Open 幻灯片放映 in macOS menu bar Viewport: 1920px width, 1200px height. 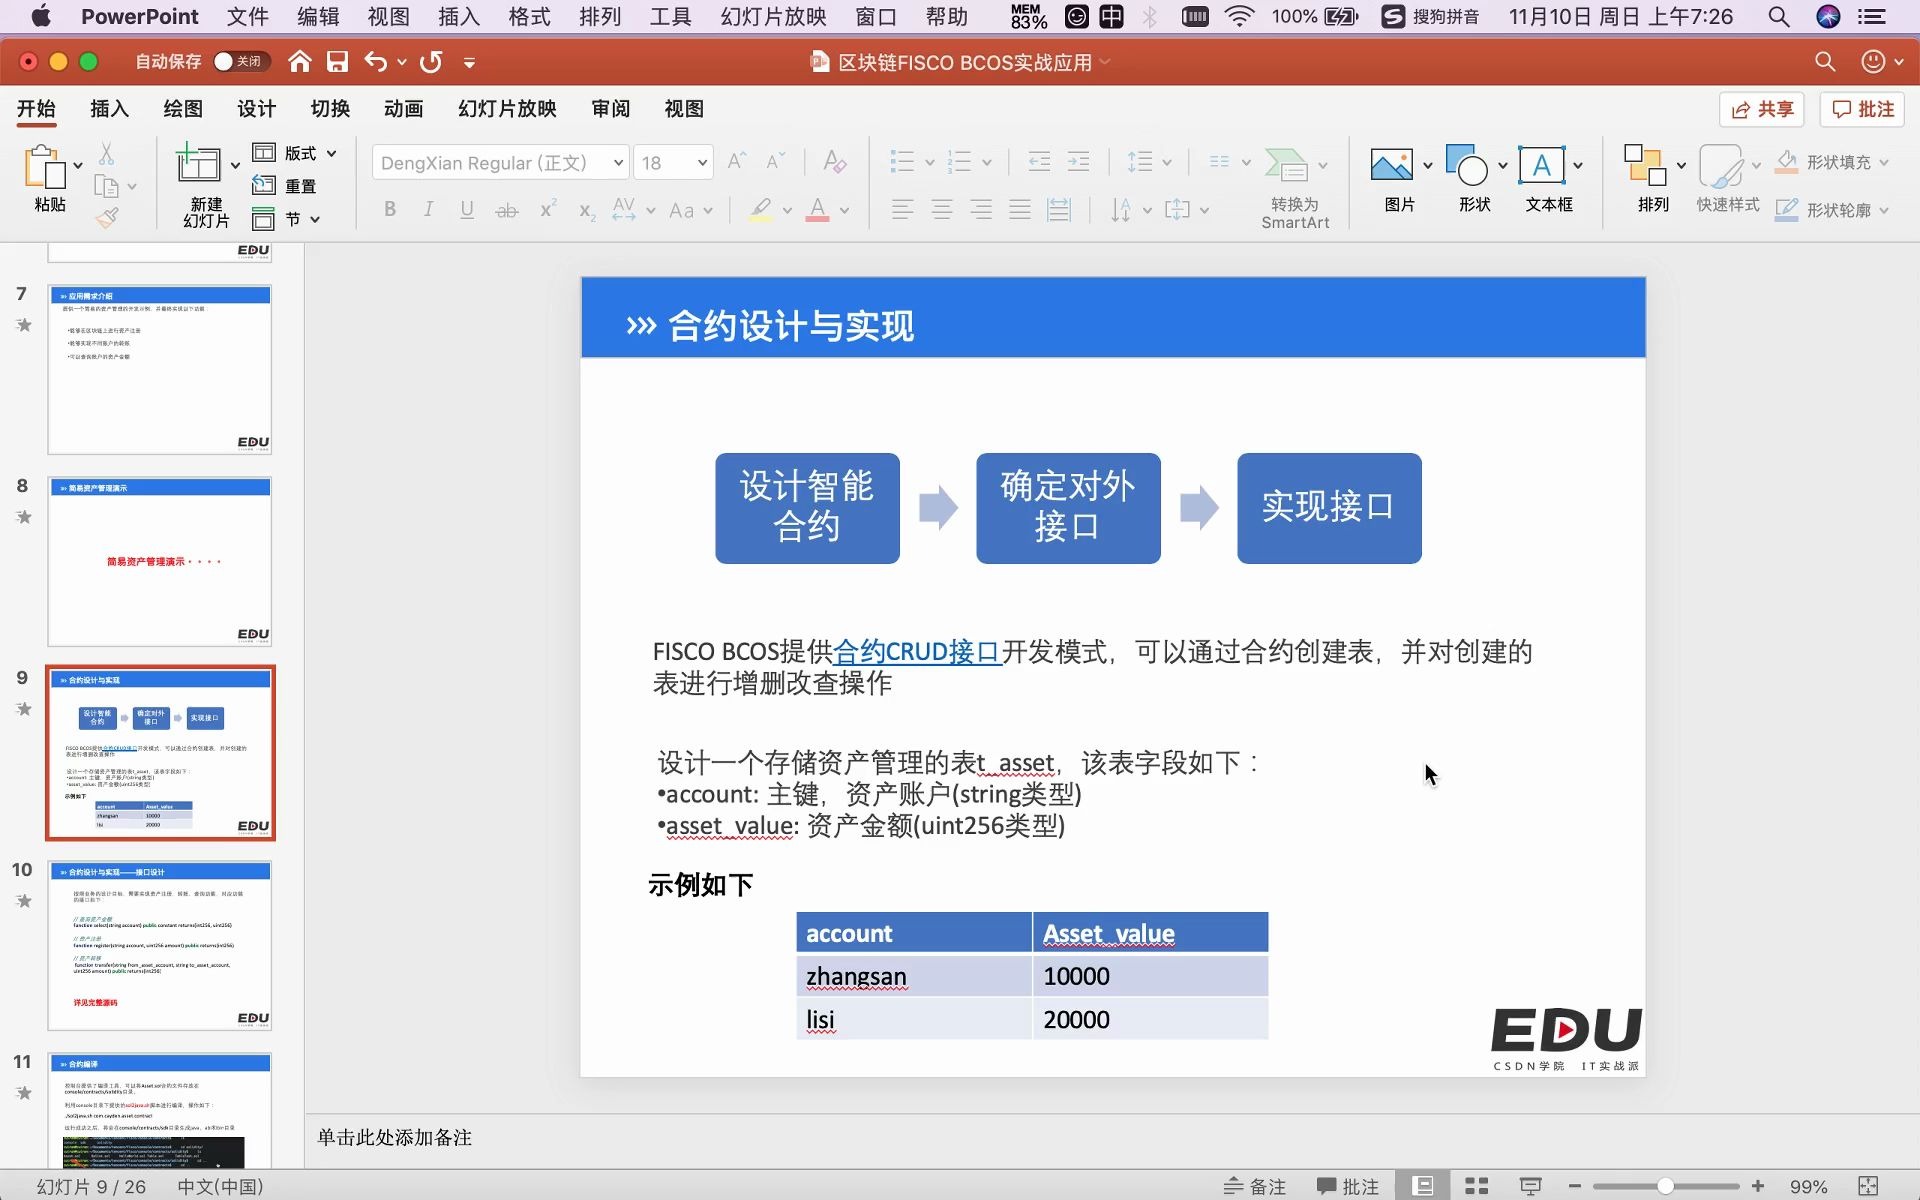(773, 17)
